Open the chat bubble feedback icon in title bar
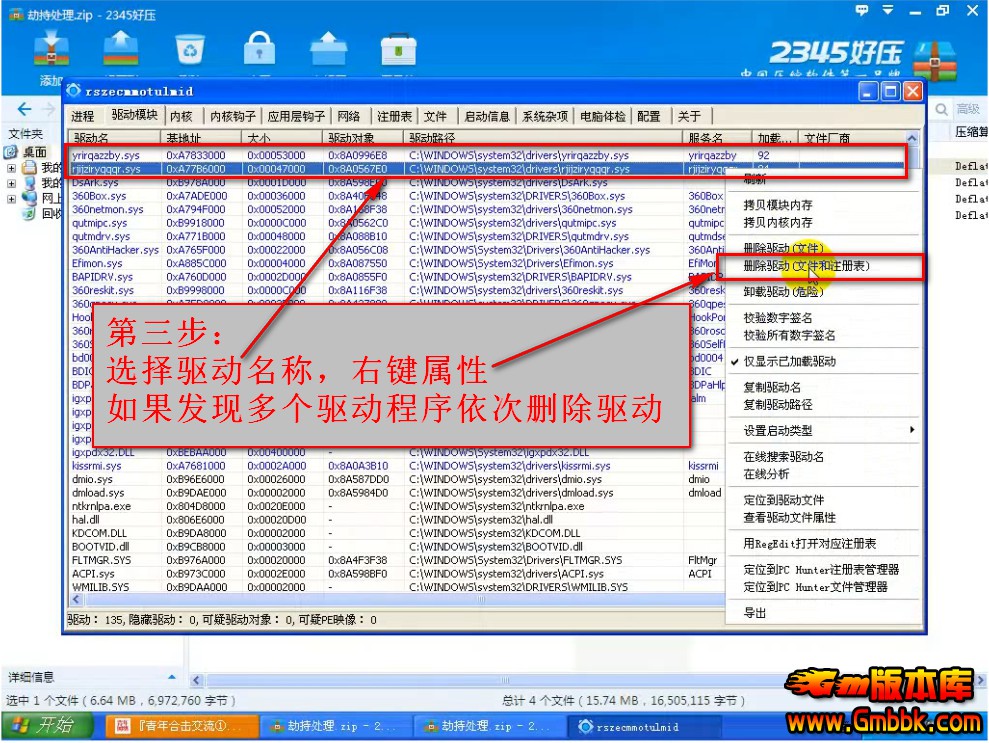The width and height of the screenshot is (989, 743). click(862, 10)
